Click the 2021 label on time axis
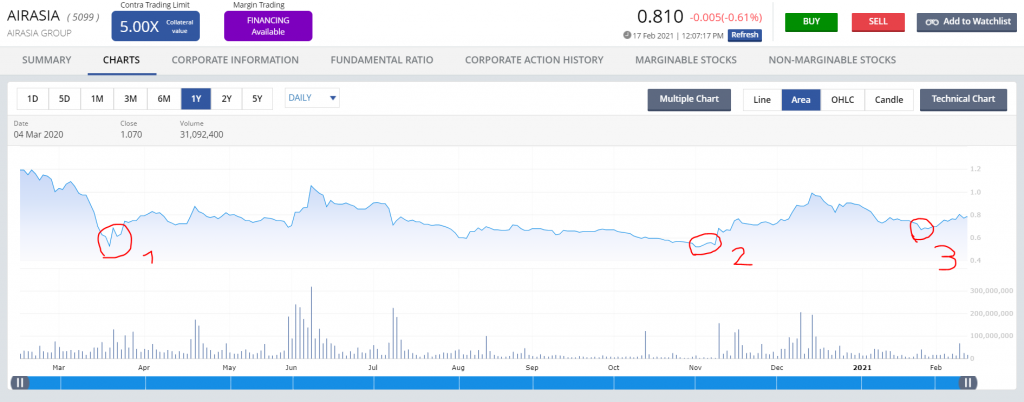 pos(863,367)
